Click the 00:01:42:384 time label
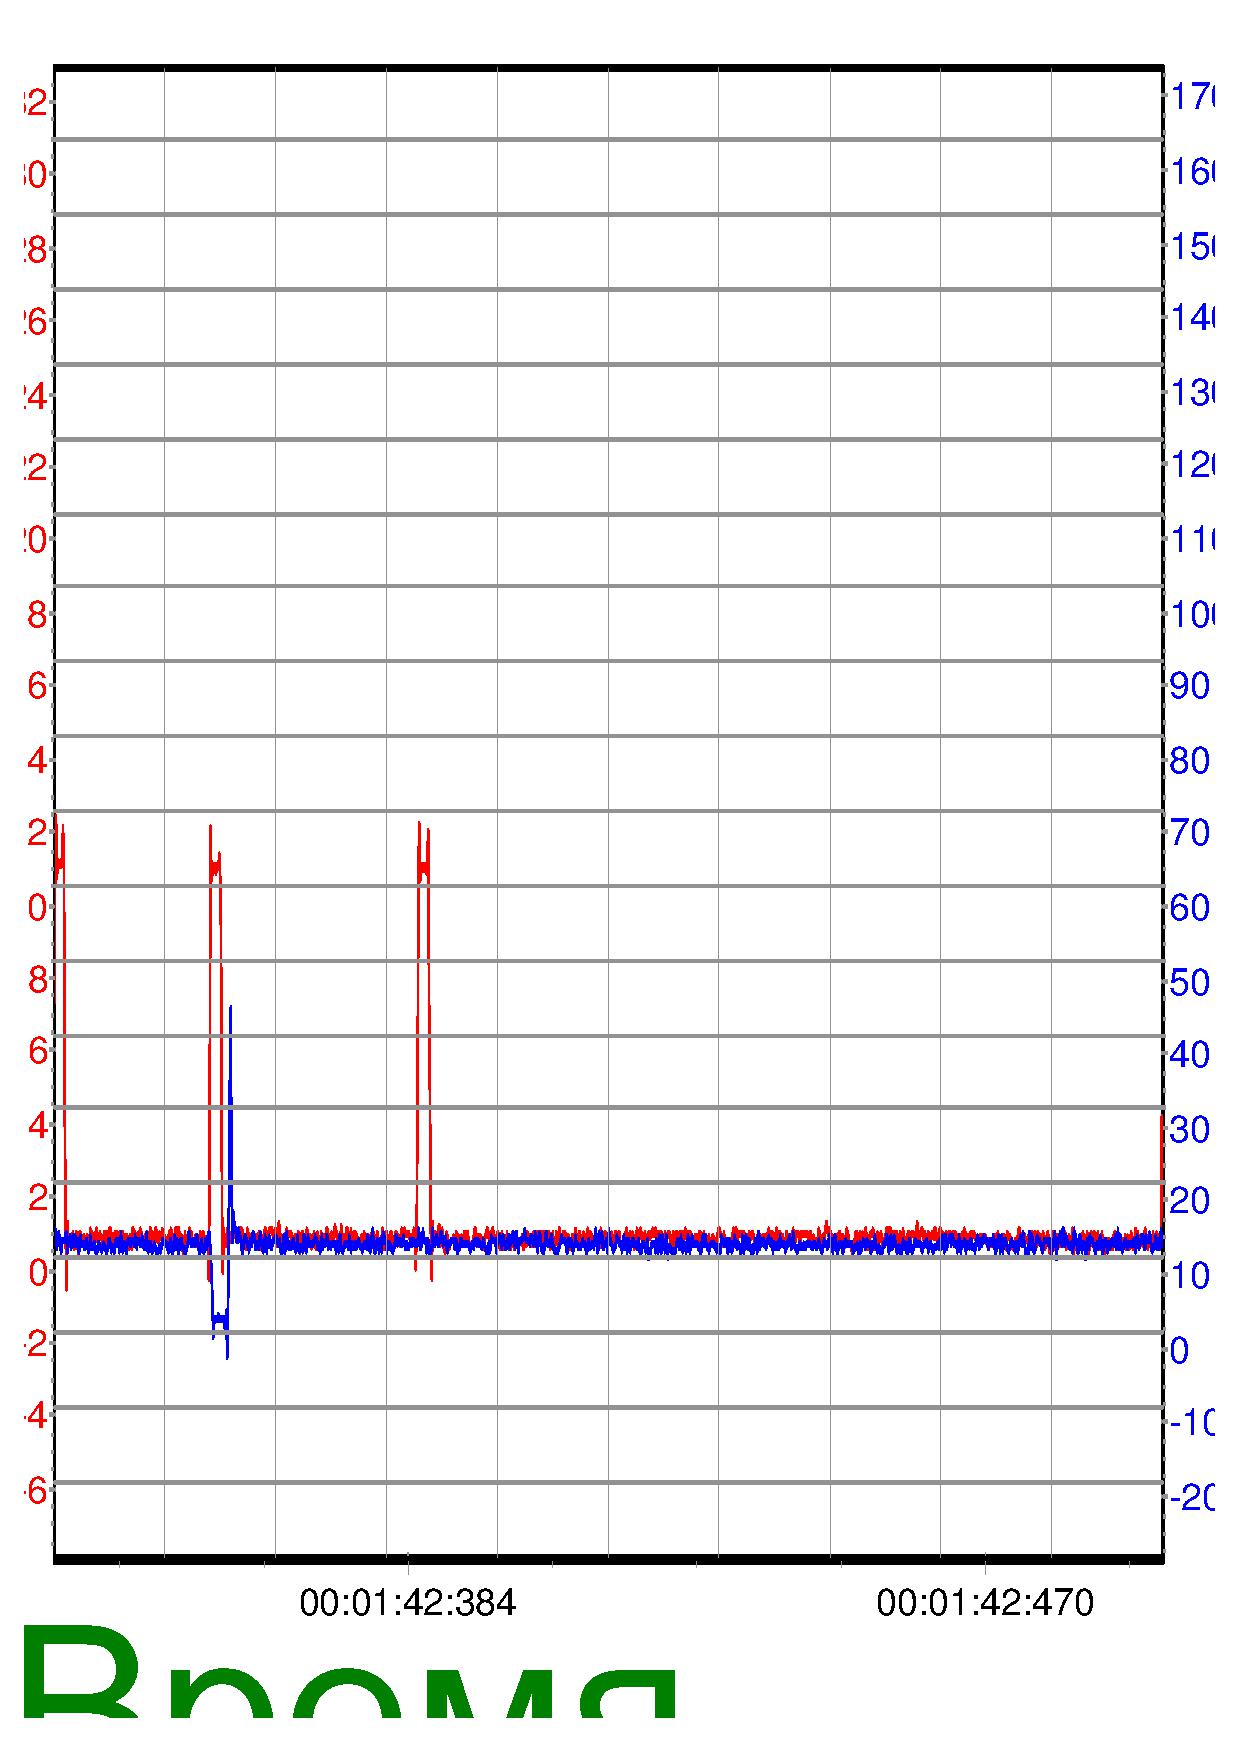The width and height of the screenshot is (1240, 1754). coord(408,1603)
